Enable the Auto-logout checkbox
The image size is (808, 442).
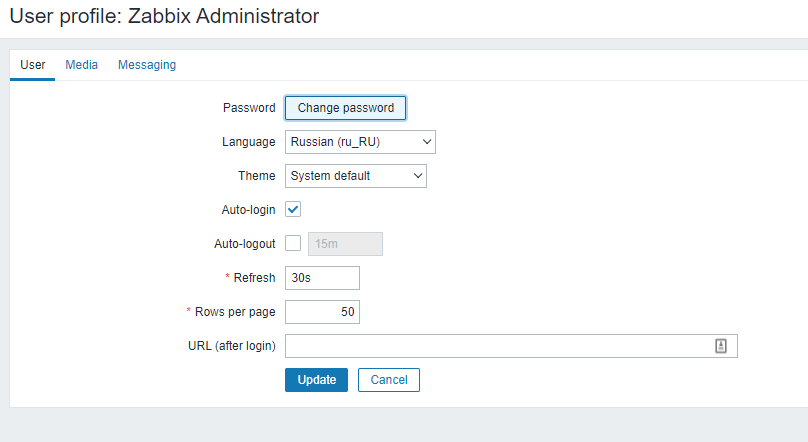point(293,243)
